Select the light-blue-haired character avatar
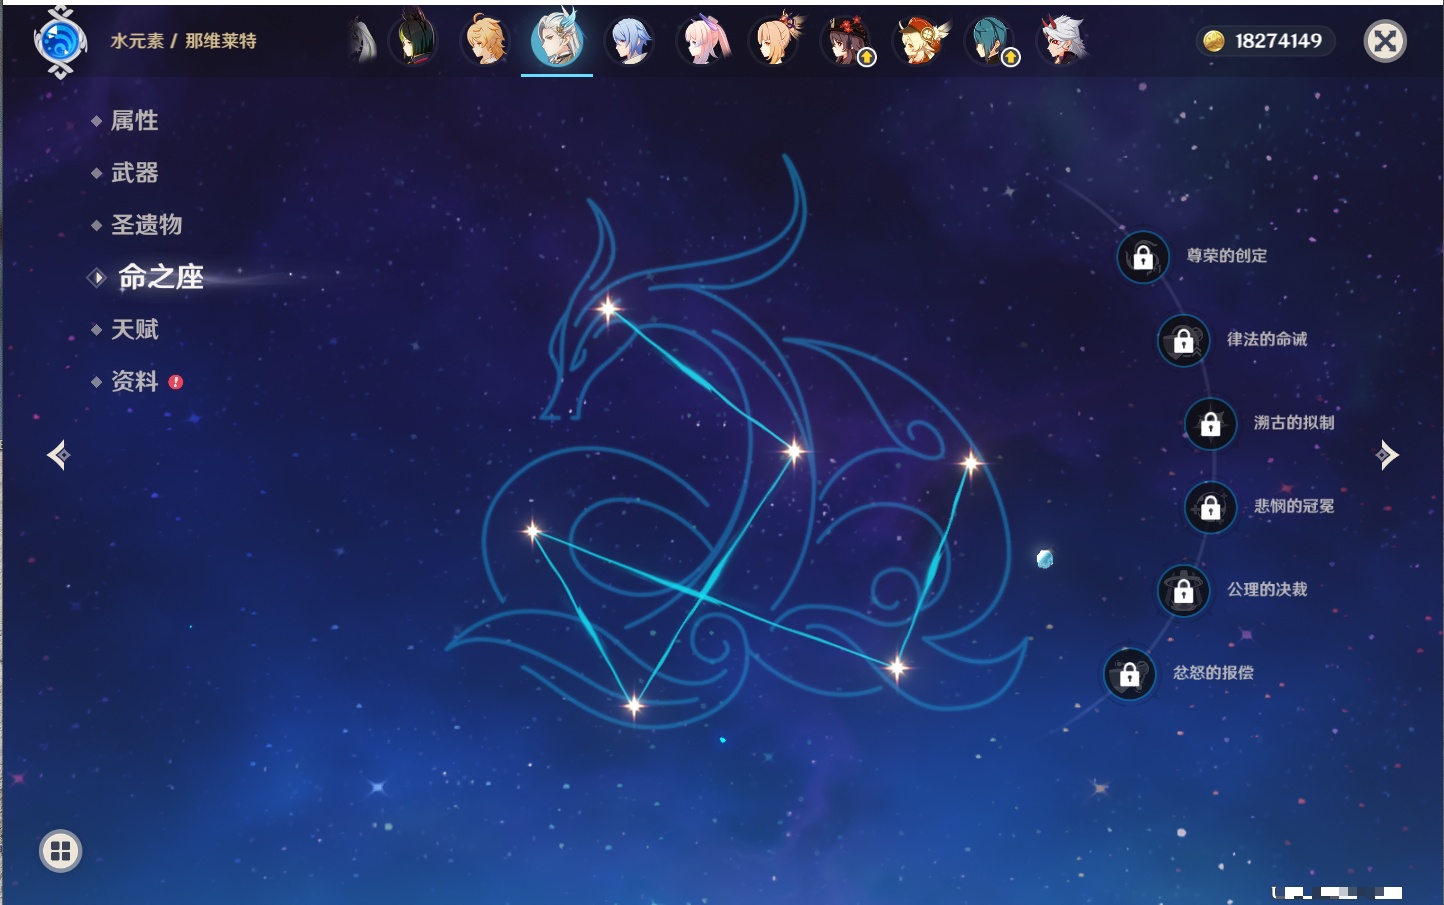 (x=630, y=41)
